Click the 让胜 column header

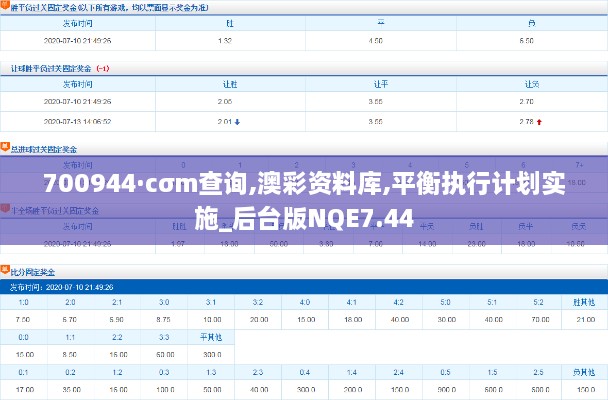click(230, 84)
